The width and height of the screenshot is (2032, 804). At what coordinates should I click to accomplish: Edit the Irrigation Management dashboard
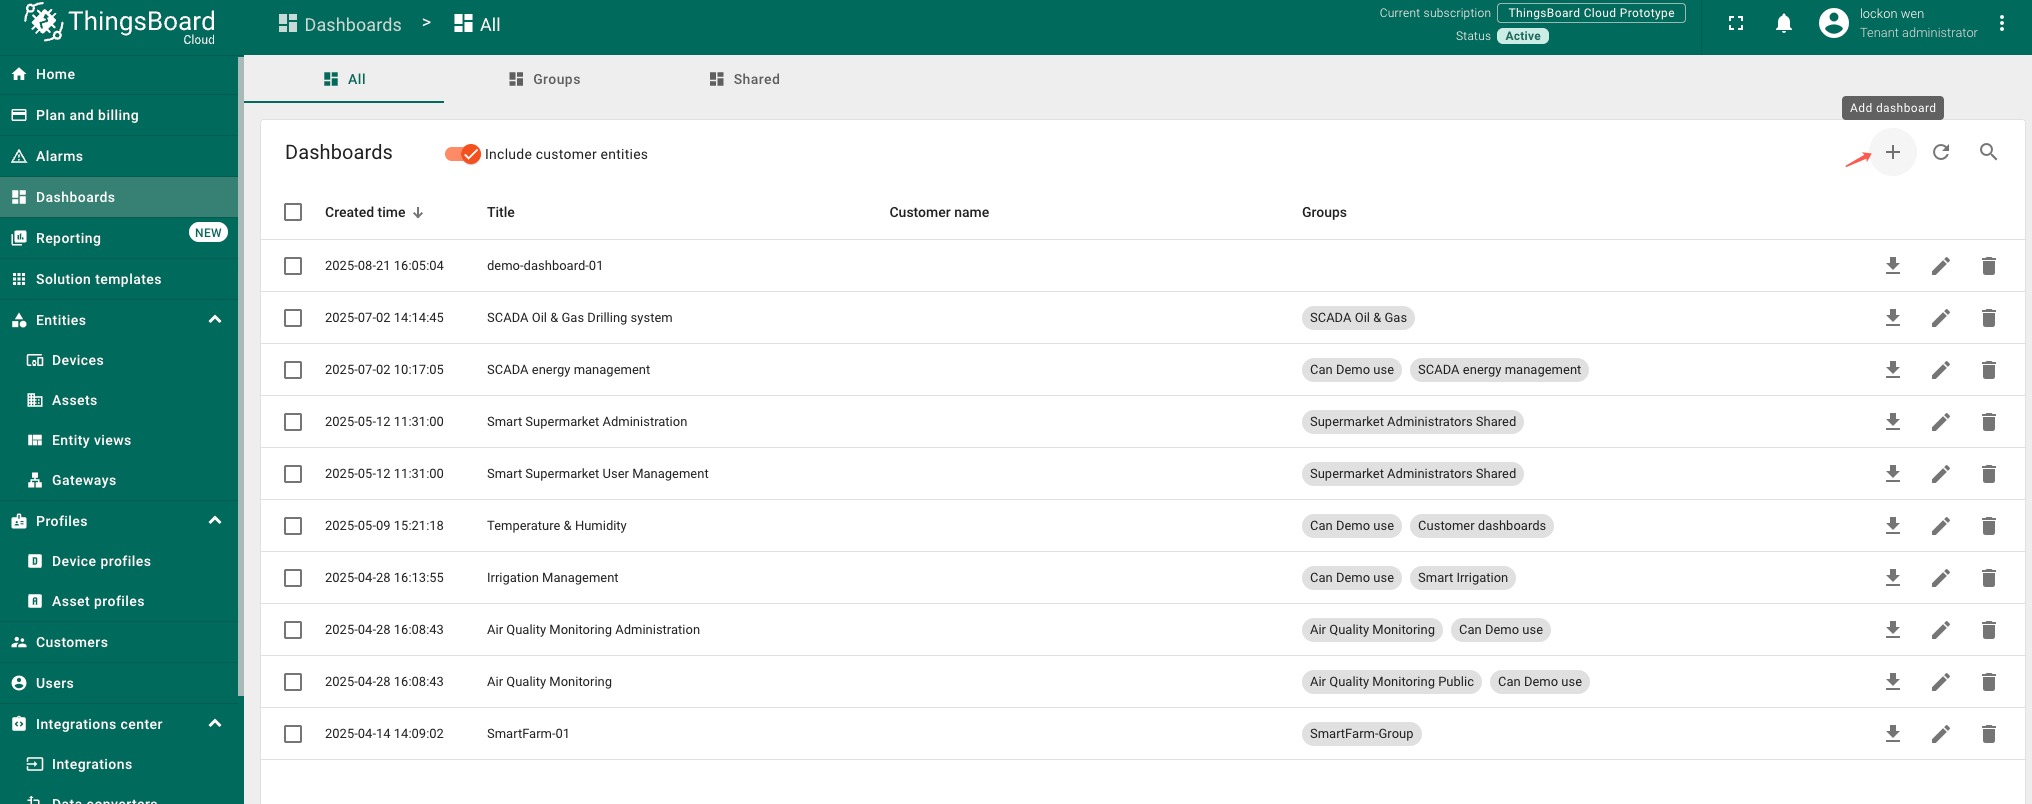click(x=1940, y=578)
